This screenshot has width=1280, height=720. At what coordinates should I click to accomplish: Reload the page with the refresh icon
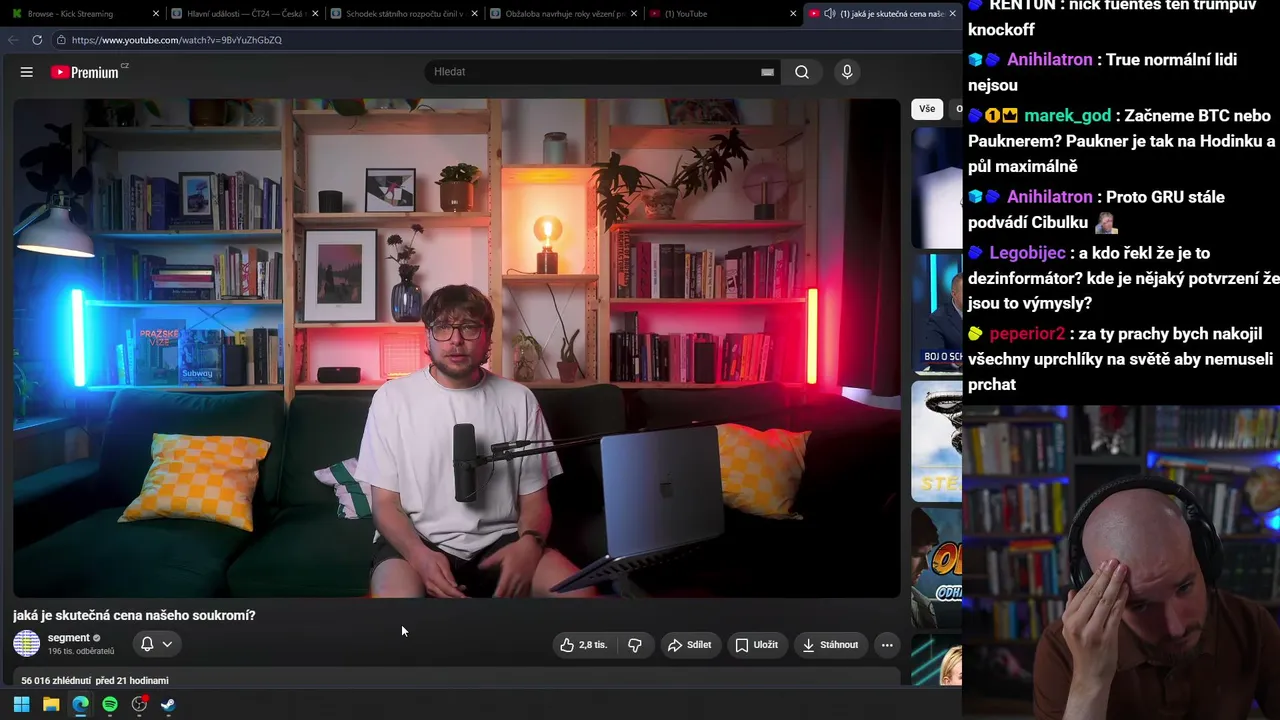pos(37,40)
